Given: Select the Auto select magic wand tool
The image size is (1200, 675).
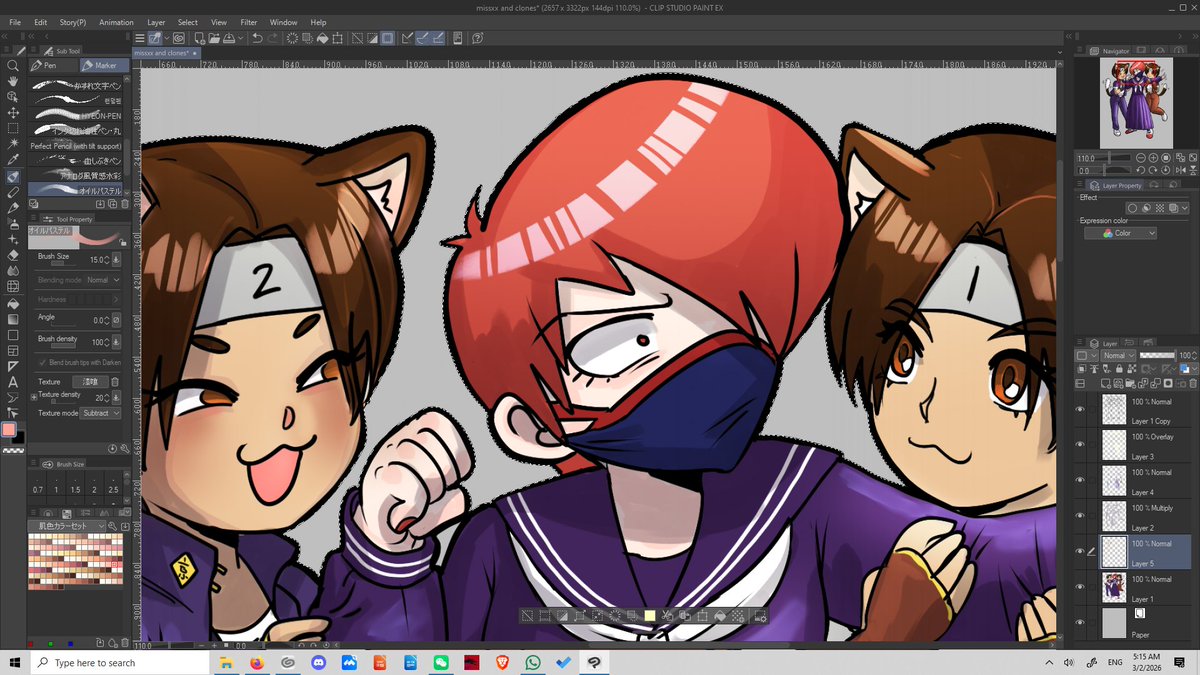Looking at the screenshot, I should pyautogui.click(x=13, y=144).
